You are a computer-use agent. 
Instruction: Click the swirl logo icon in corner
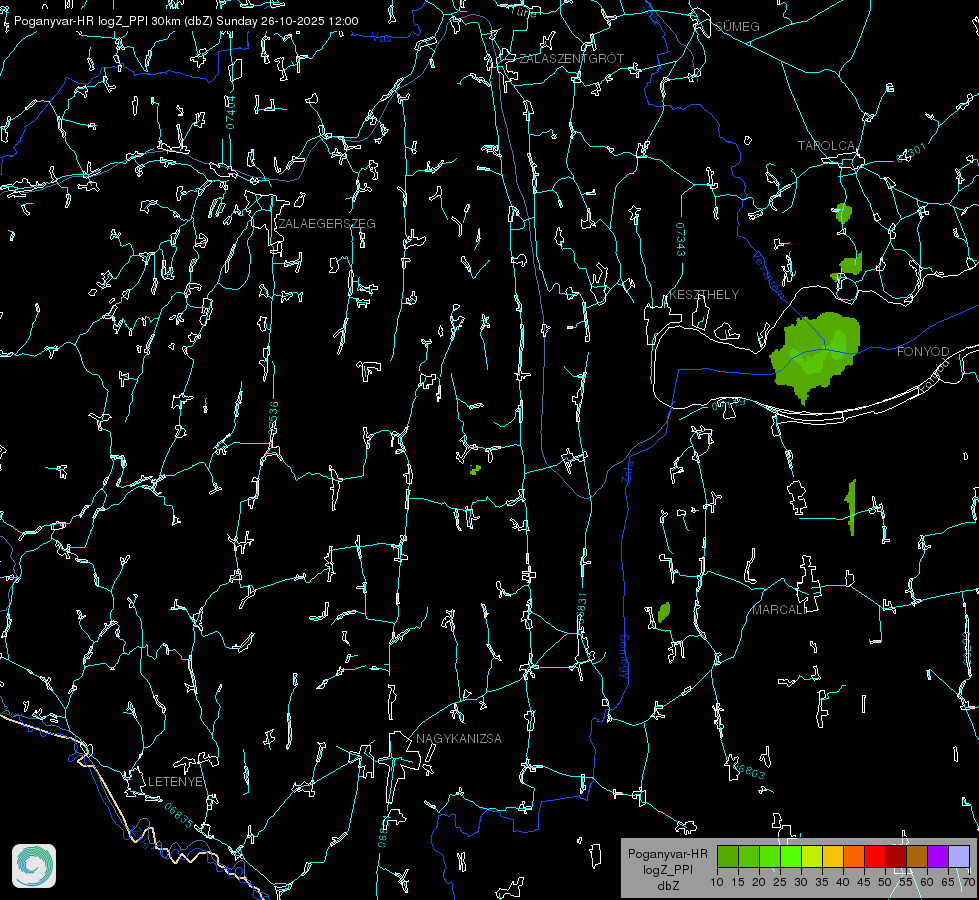click(x=34, y=866)
